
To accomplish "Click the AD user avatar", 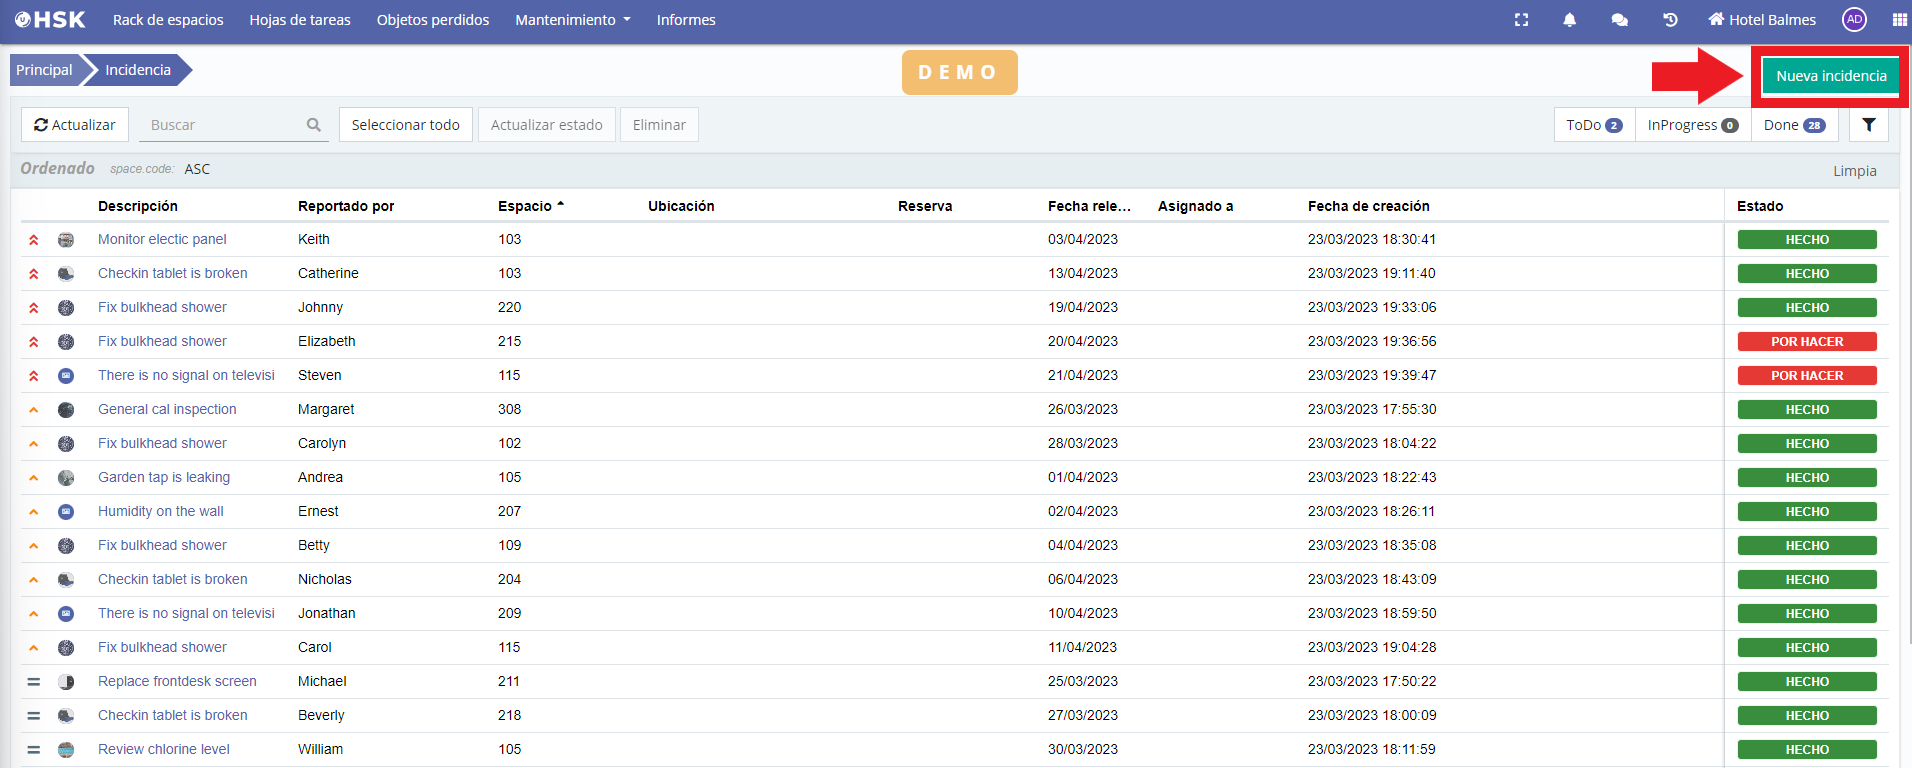I will pos(1854,20).
